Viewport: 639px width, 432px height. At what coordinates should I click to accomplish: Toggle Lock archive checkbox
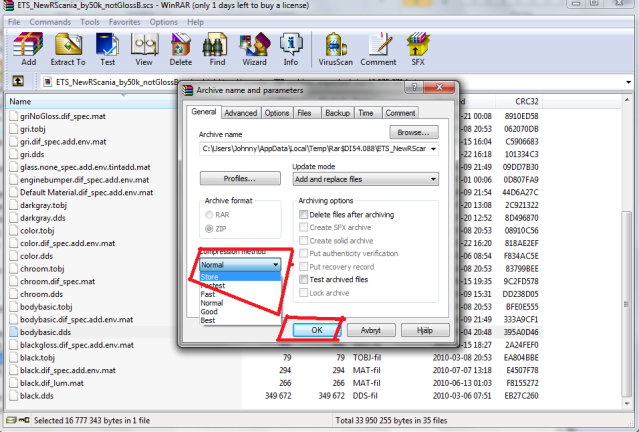(303, 293)
